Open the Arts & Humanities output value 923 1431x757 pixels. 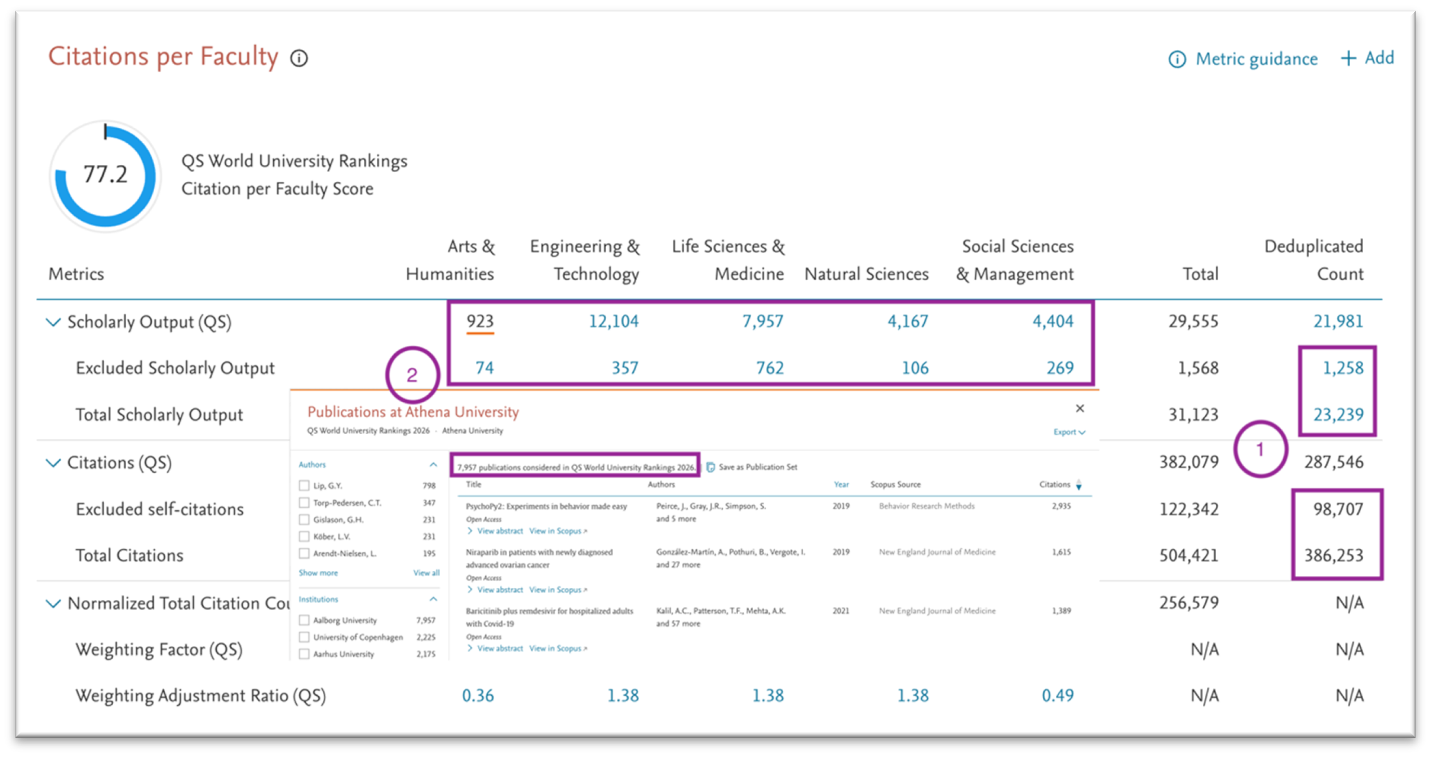(479, 322)
